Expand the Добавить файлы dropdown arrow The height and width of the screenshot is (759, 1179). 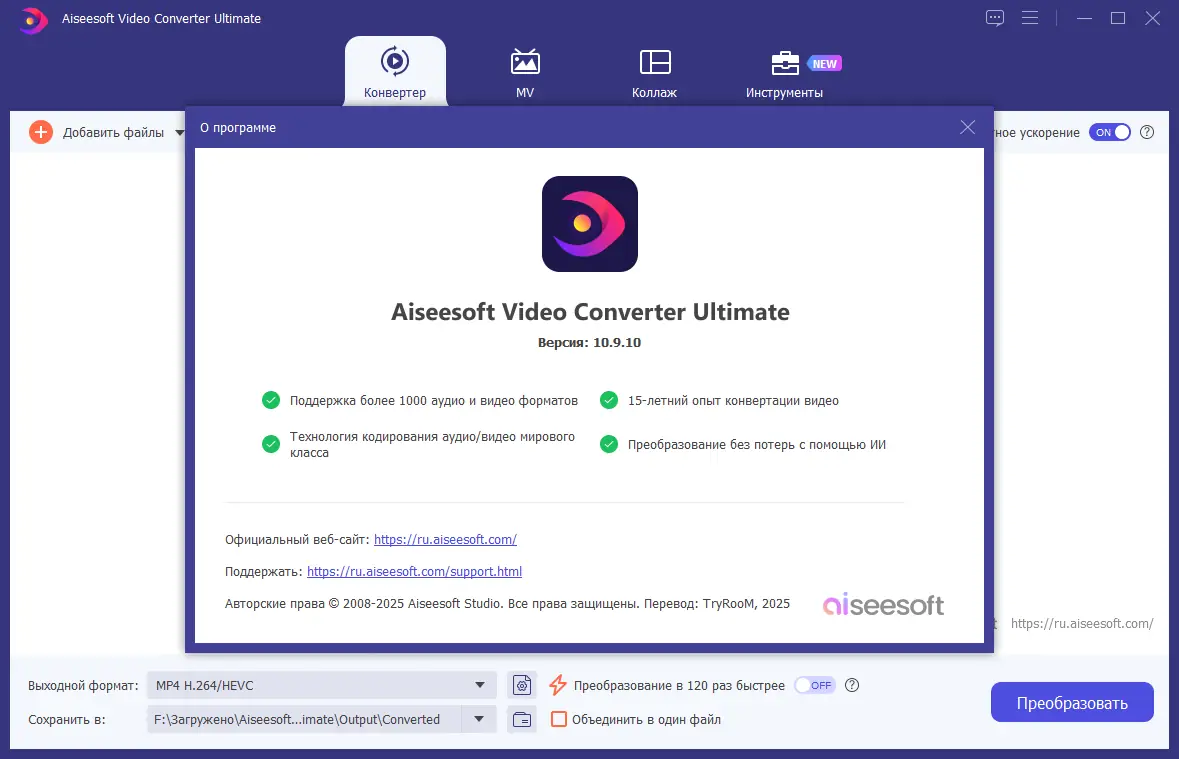[180, 132]
